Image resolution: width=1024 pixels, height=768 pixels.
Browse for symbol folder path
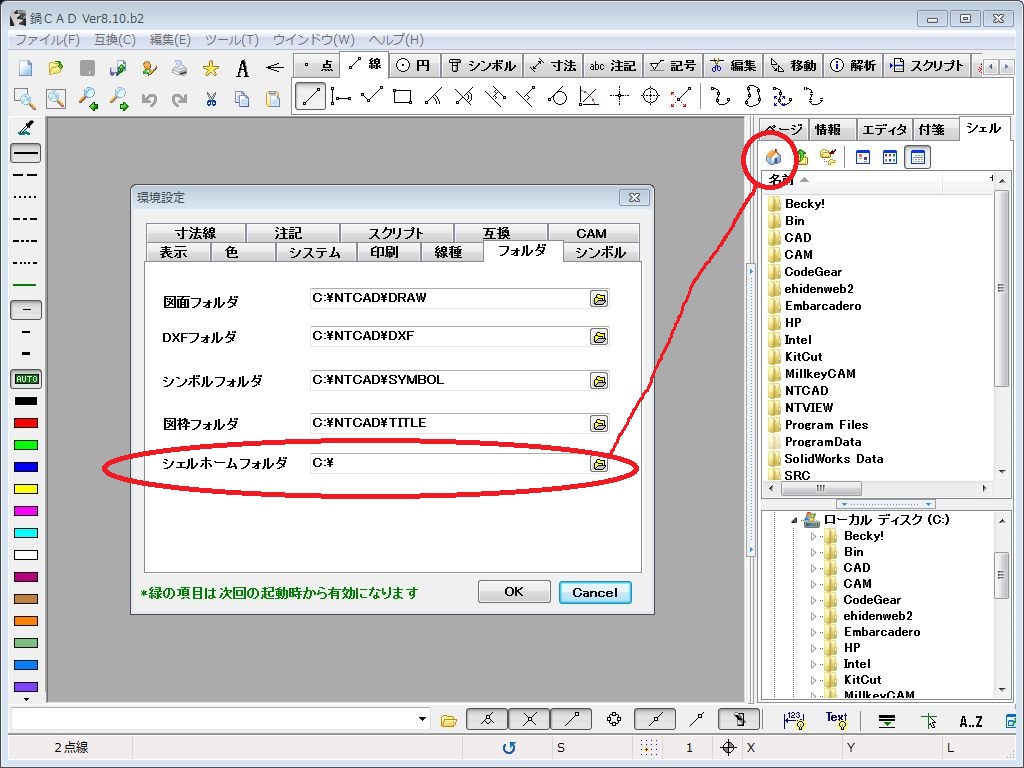[x=599, y=380]
